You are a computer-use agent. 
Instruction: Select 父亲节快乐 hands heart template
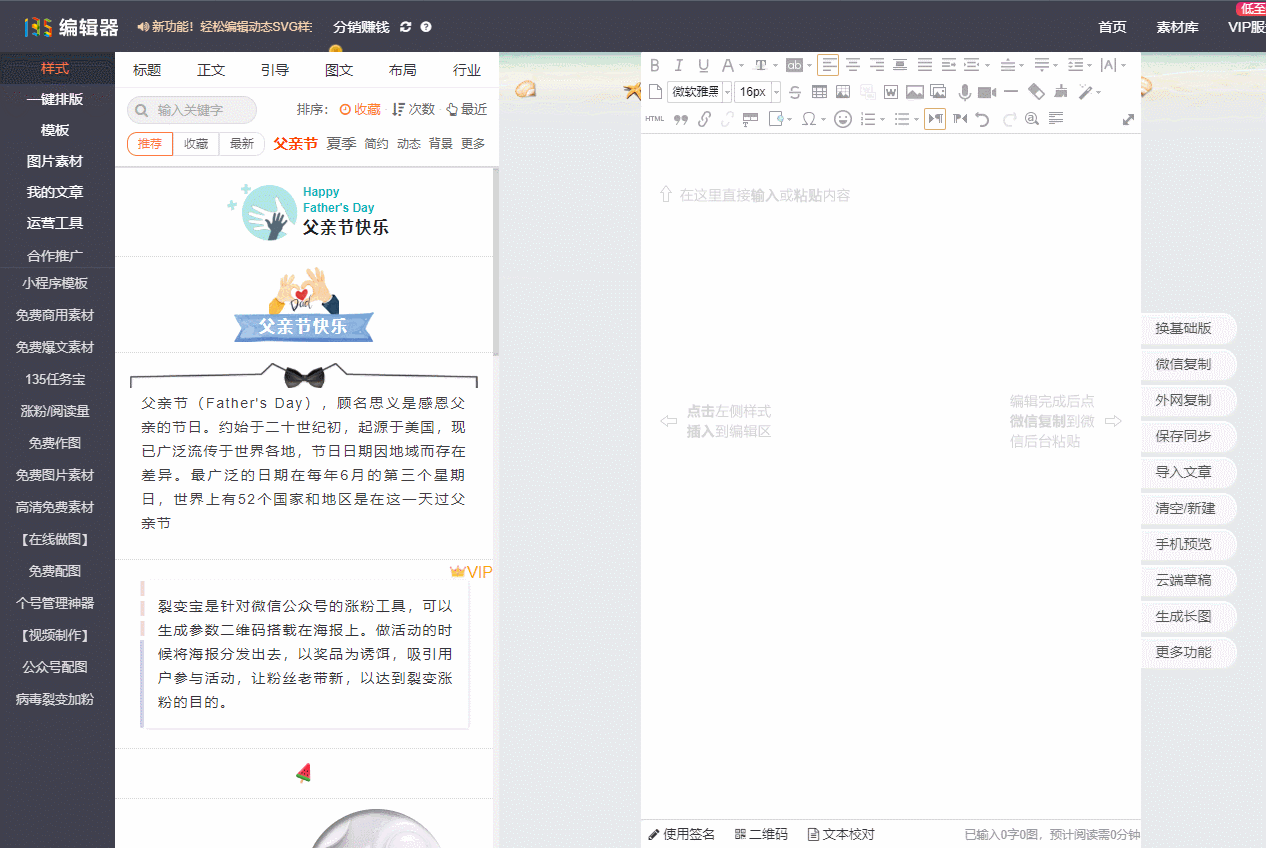coord(304,305)
